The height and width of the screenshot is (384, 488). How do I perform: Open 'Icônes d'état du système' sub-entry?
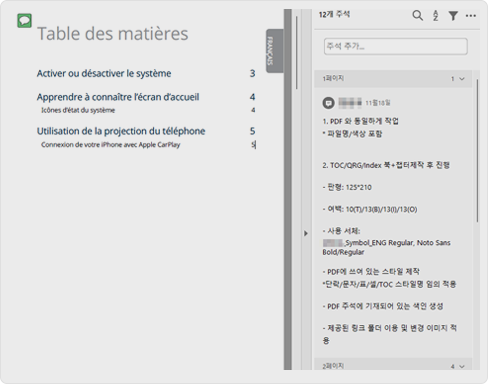78,110
